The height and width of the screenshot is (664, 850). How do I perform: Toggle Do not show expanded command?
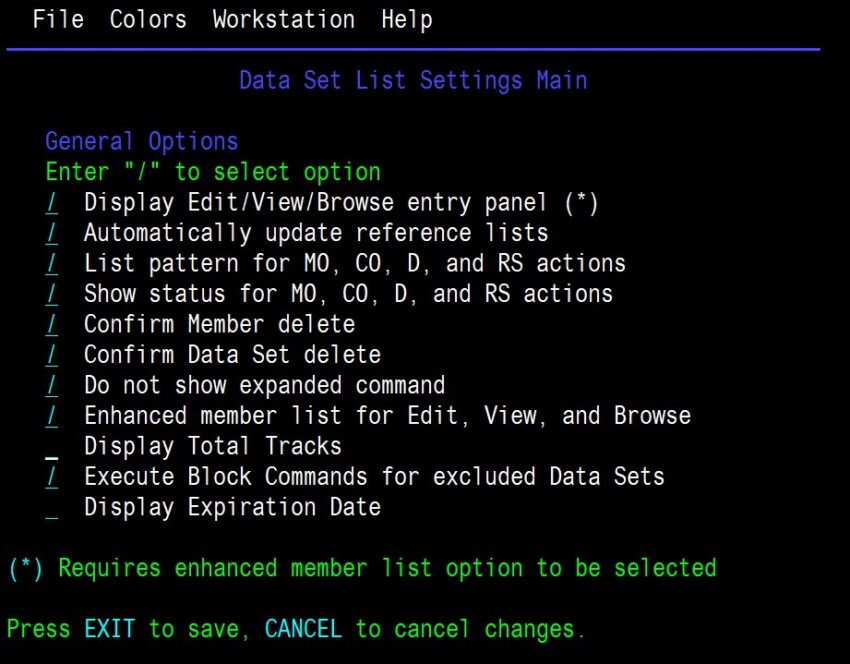point(52,385)
